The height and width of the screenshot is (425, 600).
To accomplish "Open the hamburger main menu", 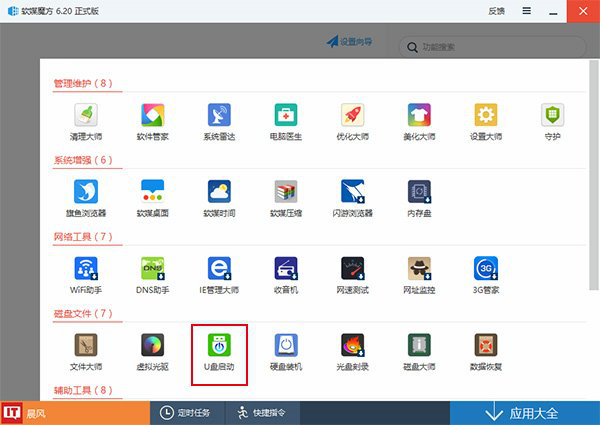I will [x=527, y=11].
